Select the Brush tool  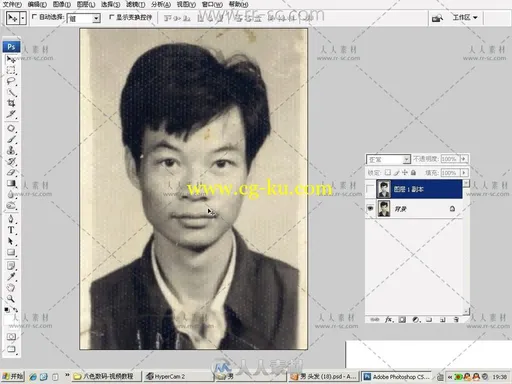point(11,139)
